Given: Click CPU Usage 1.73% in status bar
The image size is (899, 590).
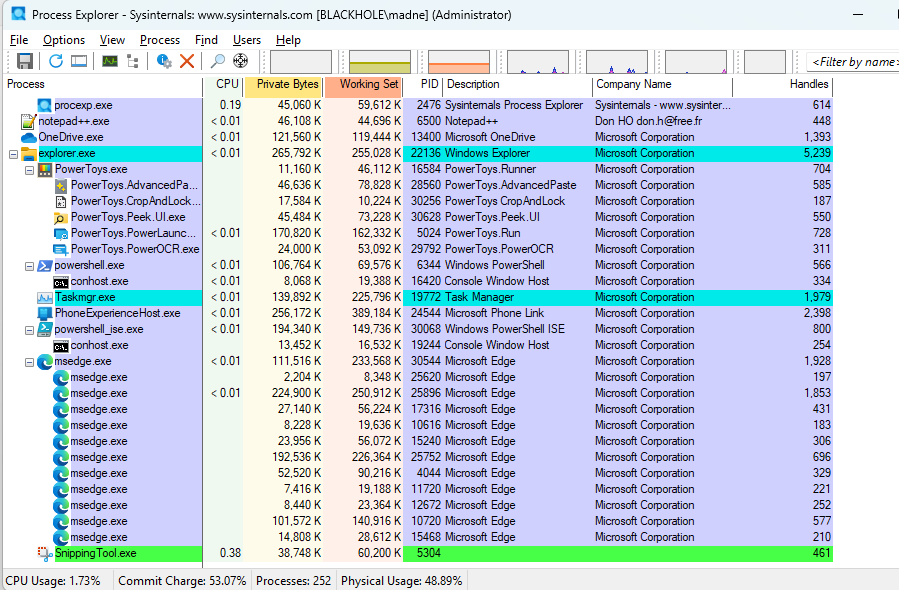Looking at the screenshot, I should tap(53, 581).
